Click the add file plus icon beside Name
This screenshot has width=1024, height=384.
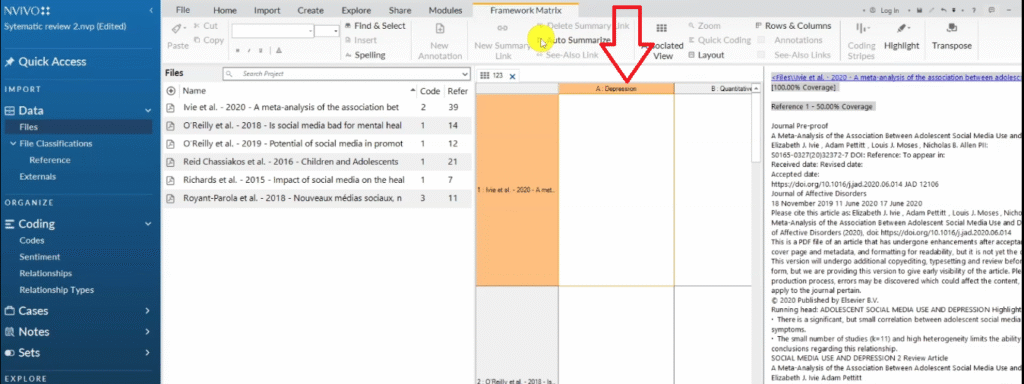click(x=171, y=91)
